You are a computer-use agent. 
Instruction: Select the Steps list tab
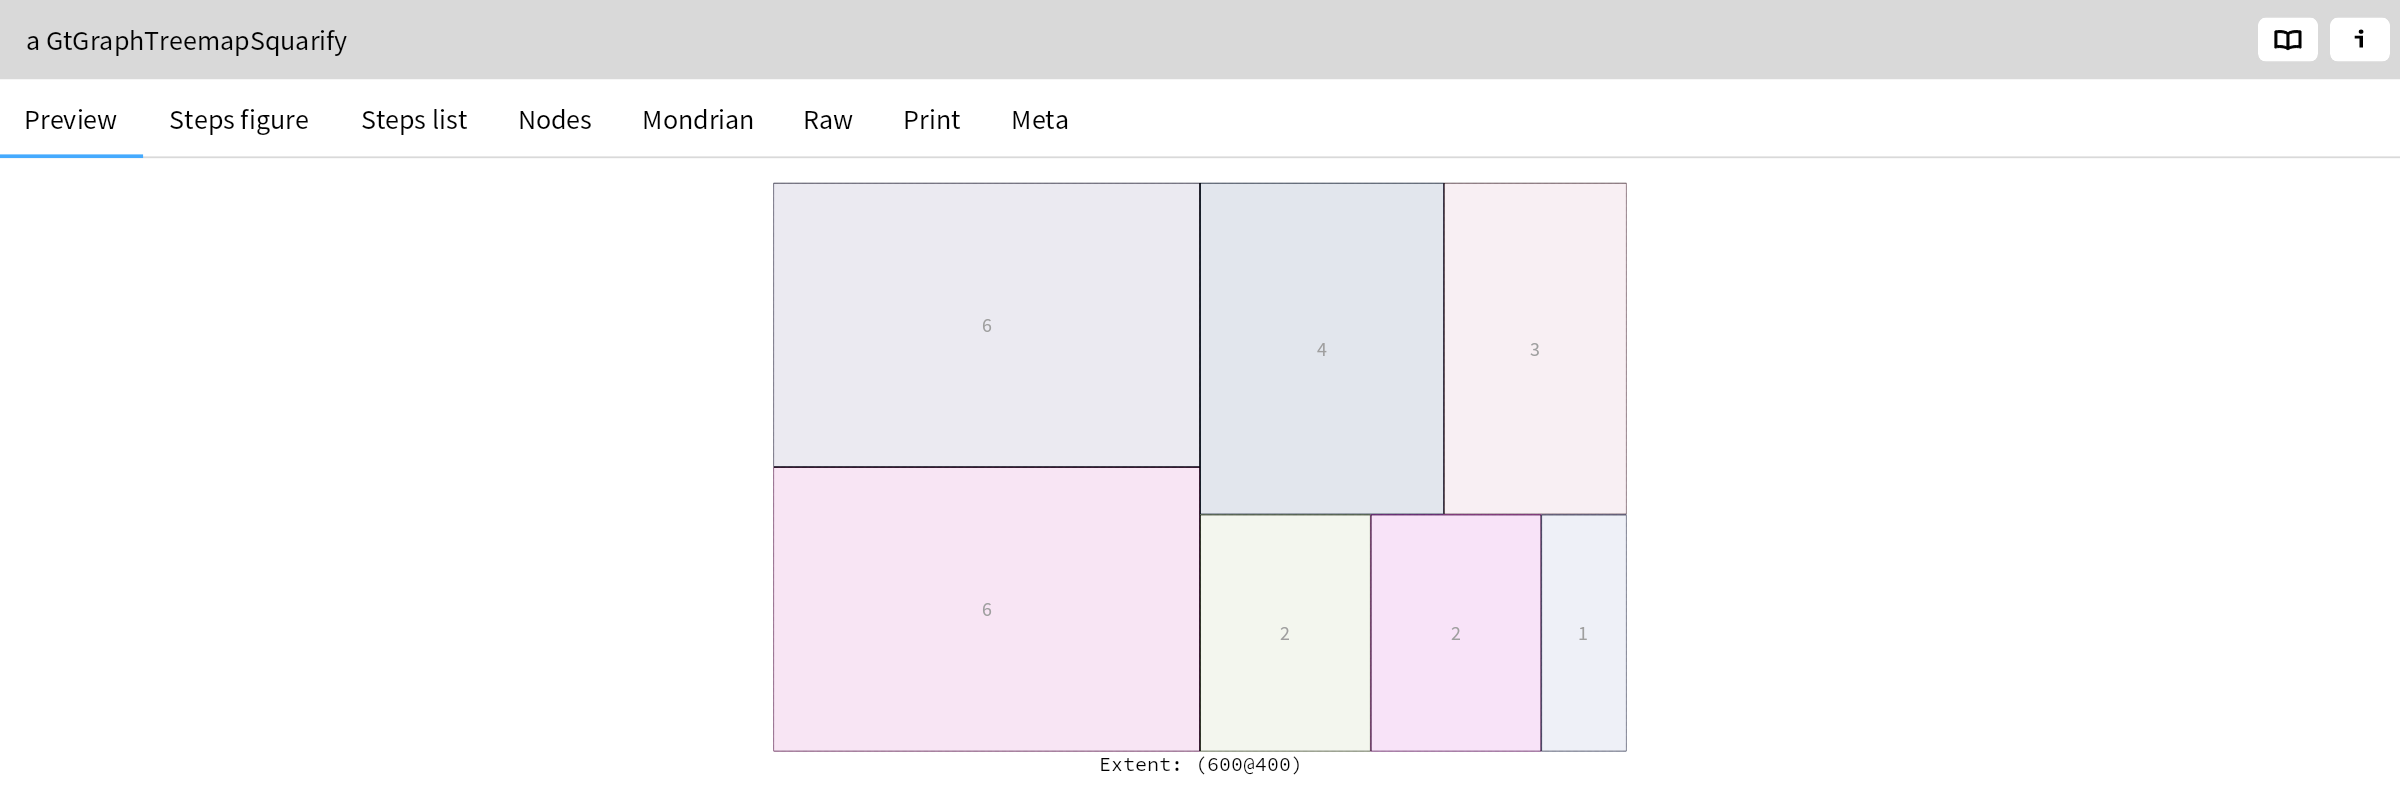click(414, 120)
